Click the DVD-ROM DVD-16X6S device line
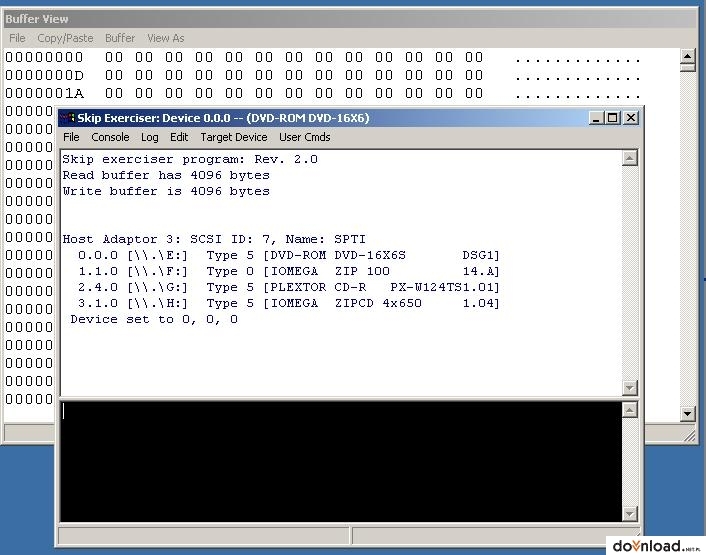The height and width of the screenshot is (555, 706). click(289, 255)
